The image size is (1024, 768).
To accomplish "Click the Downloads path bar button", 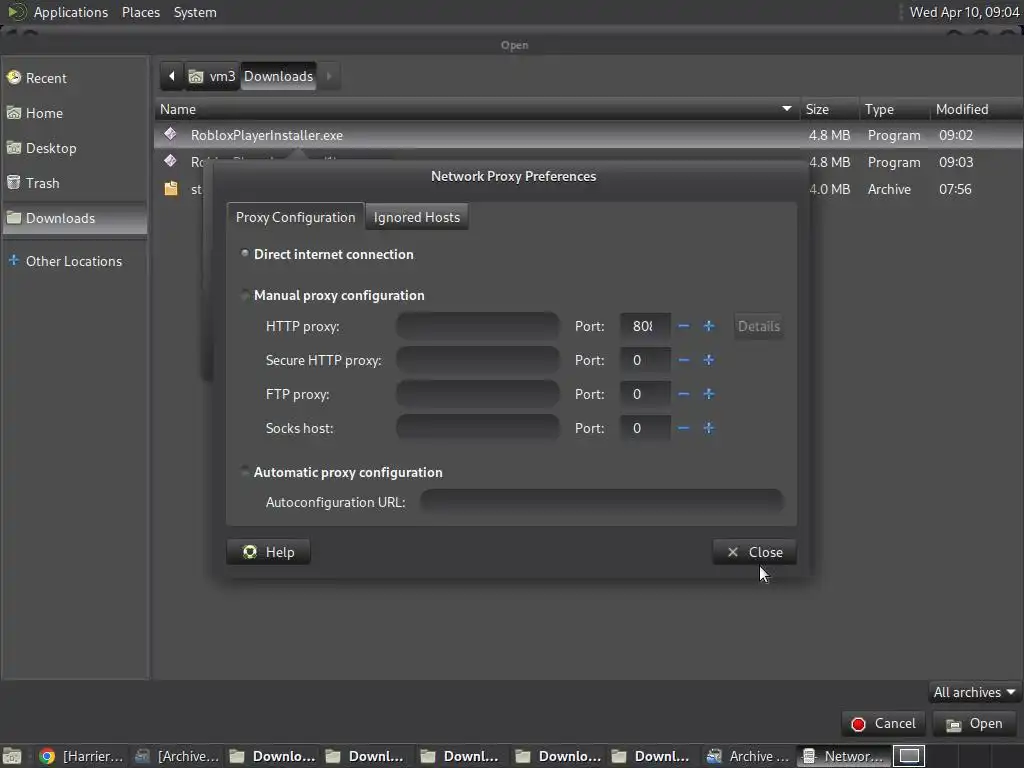I will click(x=278, y=76).
